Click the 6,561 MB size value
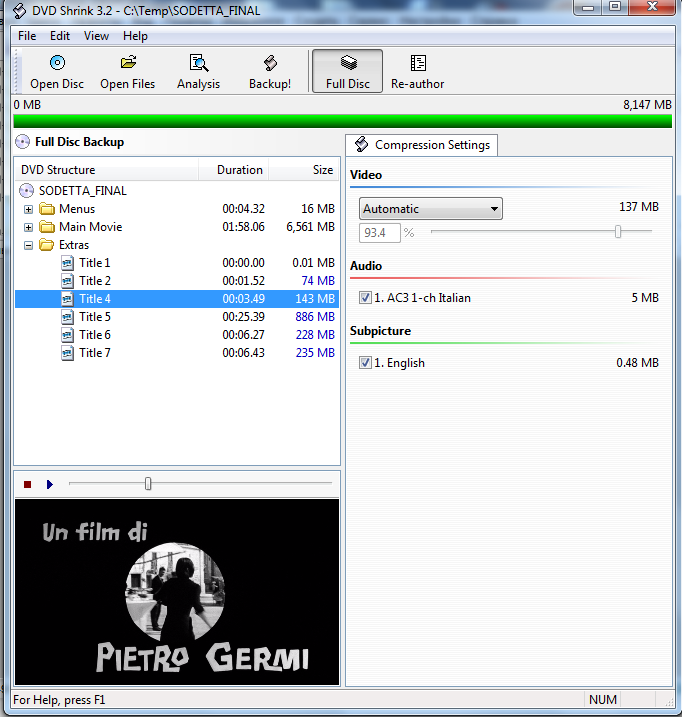This screenshot has width=682, height=717. 311,227
